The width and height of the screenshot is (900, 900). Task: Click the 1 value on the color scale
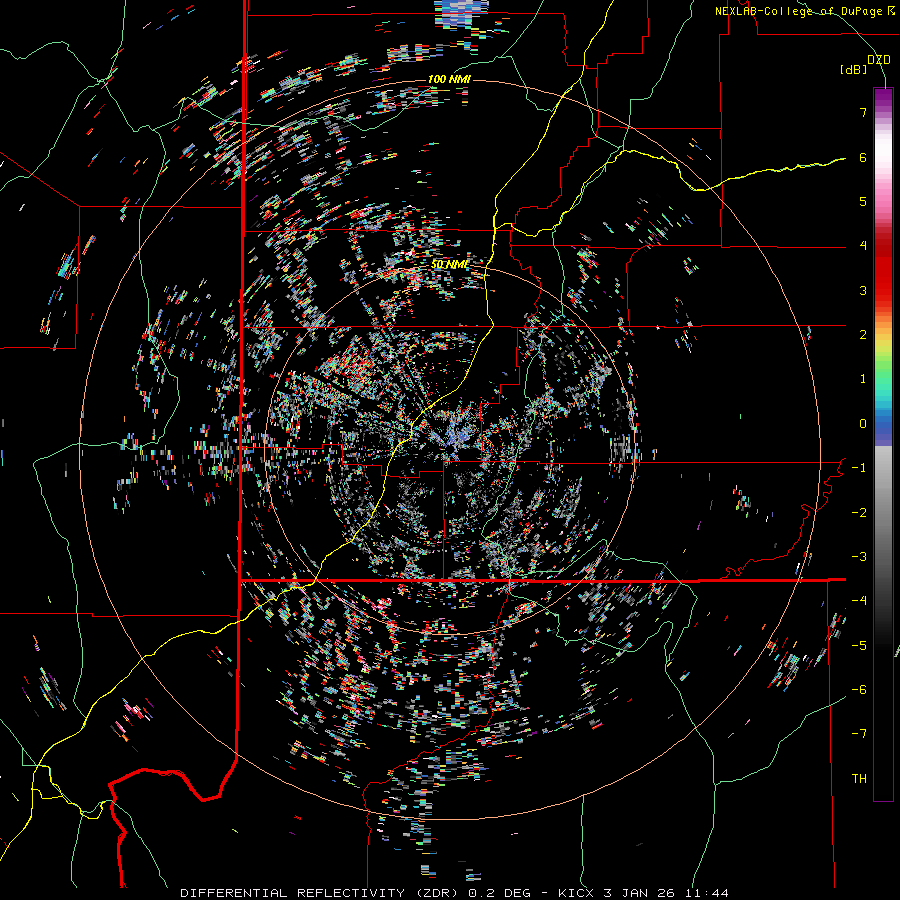863,379
